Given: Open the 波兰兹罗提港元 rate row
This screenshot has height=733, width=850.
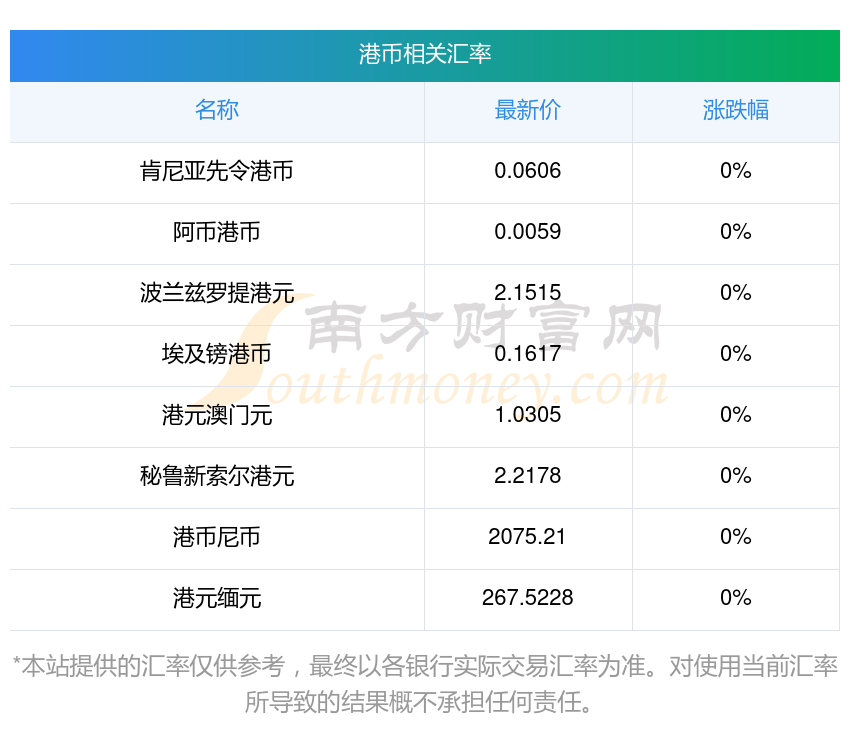Looking at the screenshot, I should (x=424, y=293).
